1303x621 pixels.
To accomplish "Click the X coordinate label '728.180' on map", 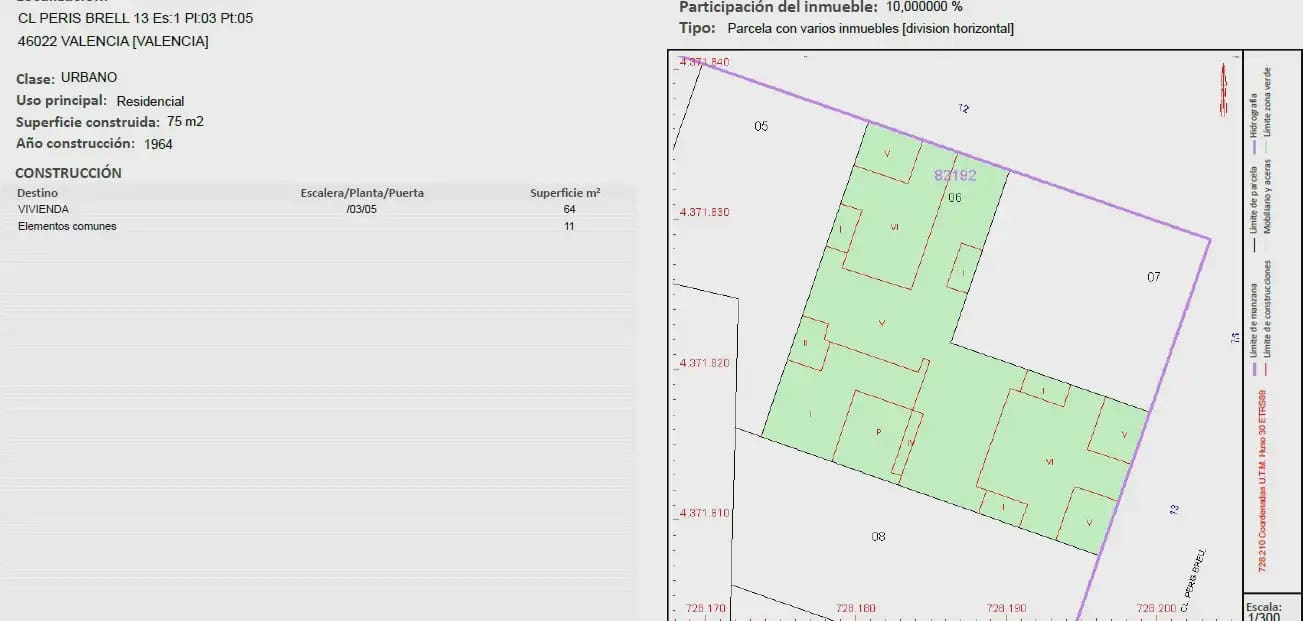I will pyautogui.click(x=856, y=608).
